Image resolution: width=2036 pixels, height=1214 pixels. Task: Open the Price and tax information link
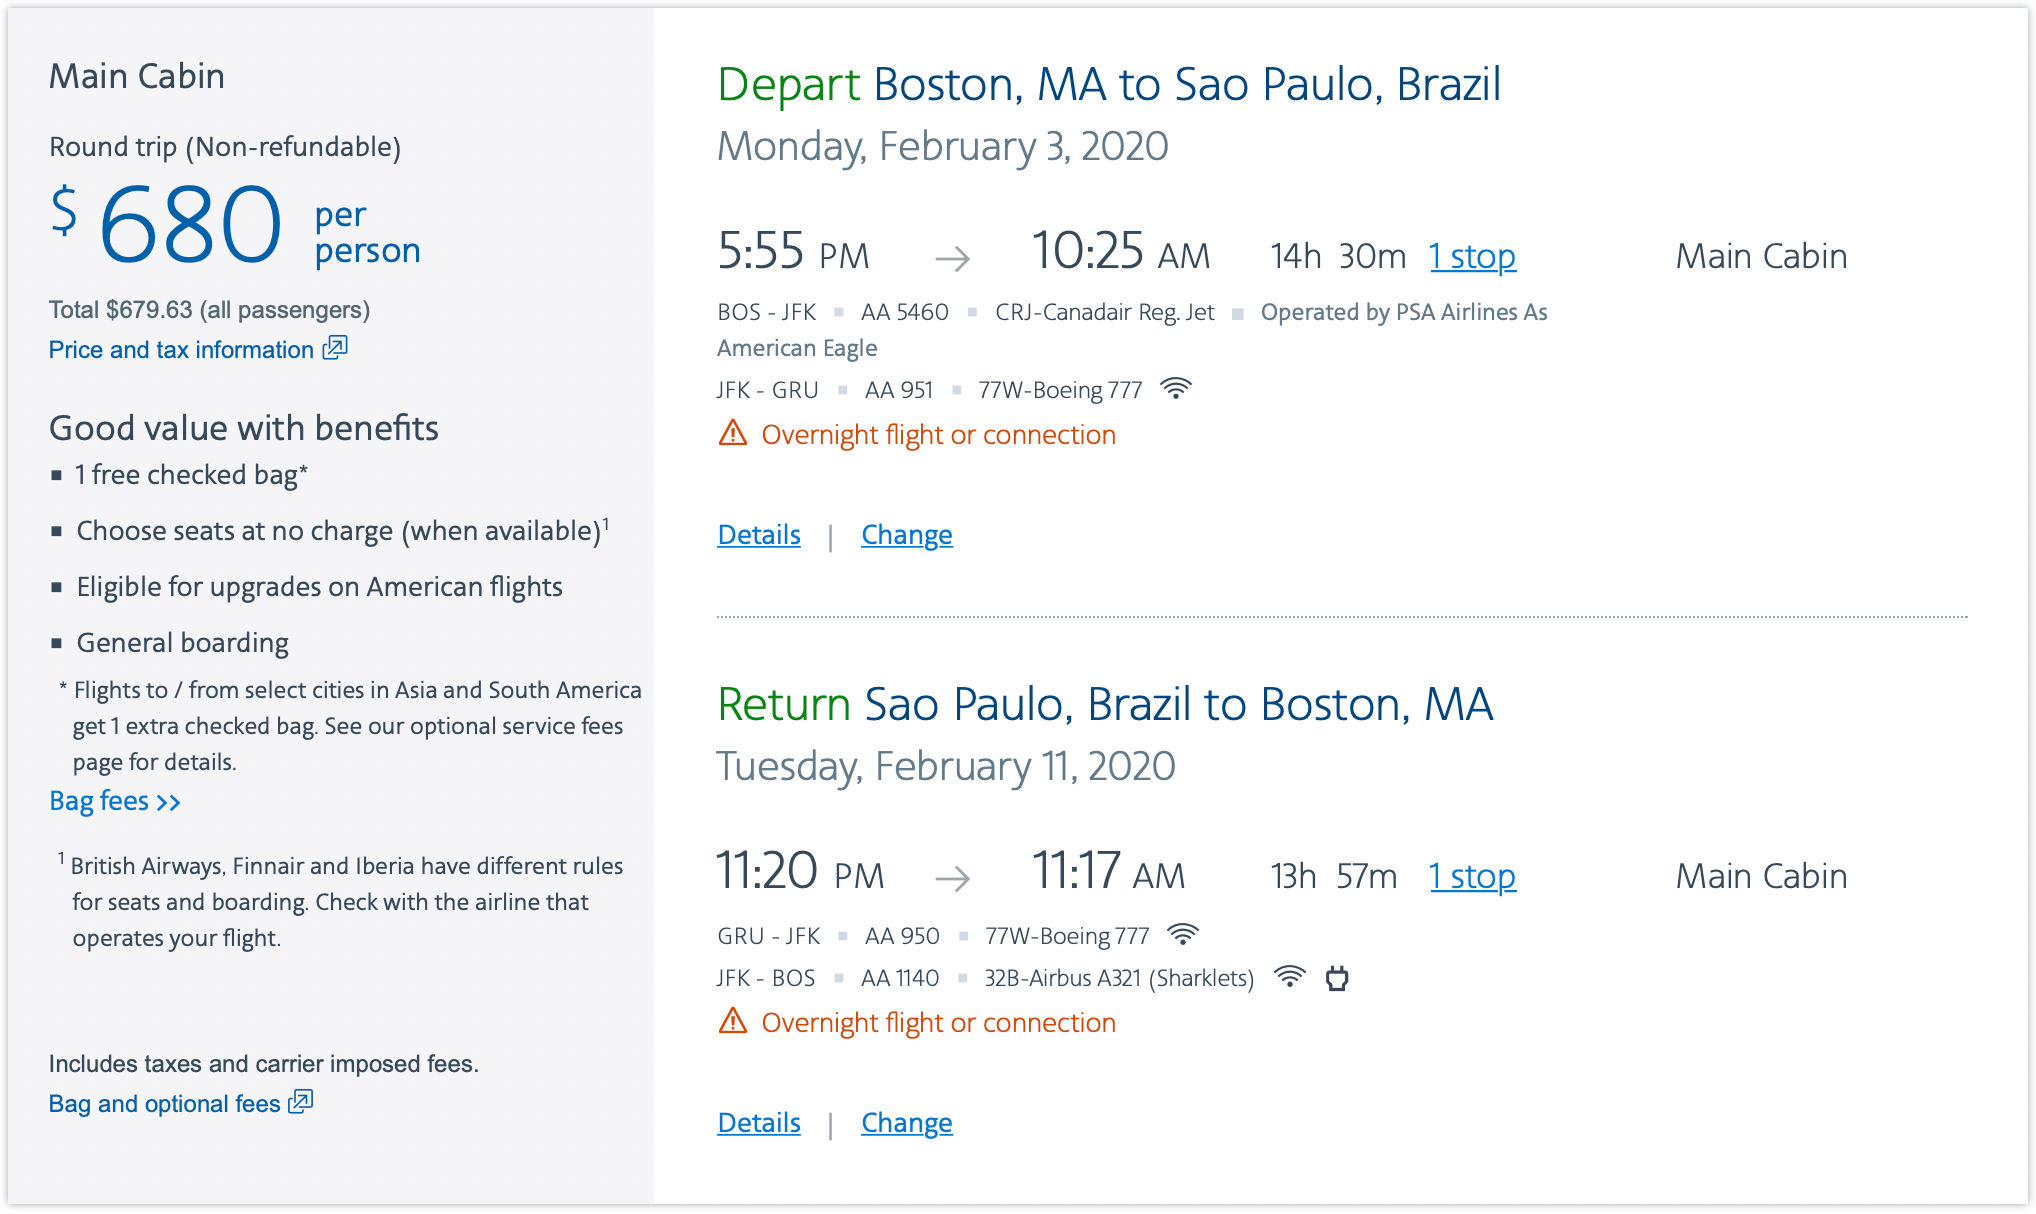tap(181, 350)
